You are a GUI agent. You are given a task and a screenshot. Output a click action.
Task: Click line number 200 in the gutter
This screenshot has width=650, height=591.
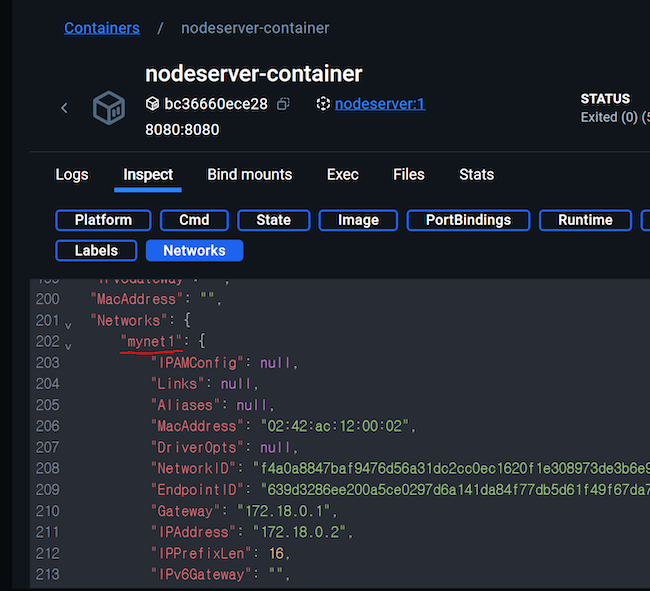[x=48, y=299]
